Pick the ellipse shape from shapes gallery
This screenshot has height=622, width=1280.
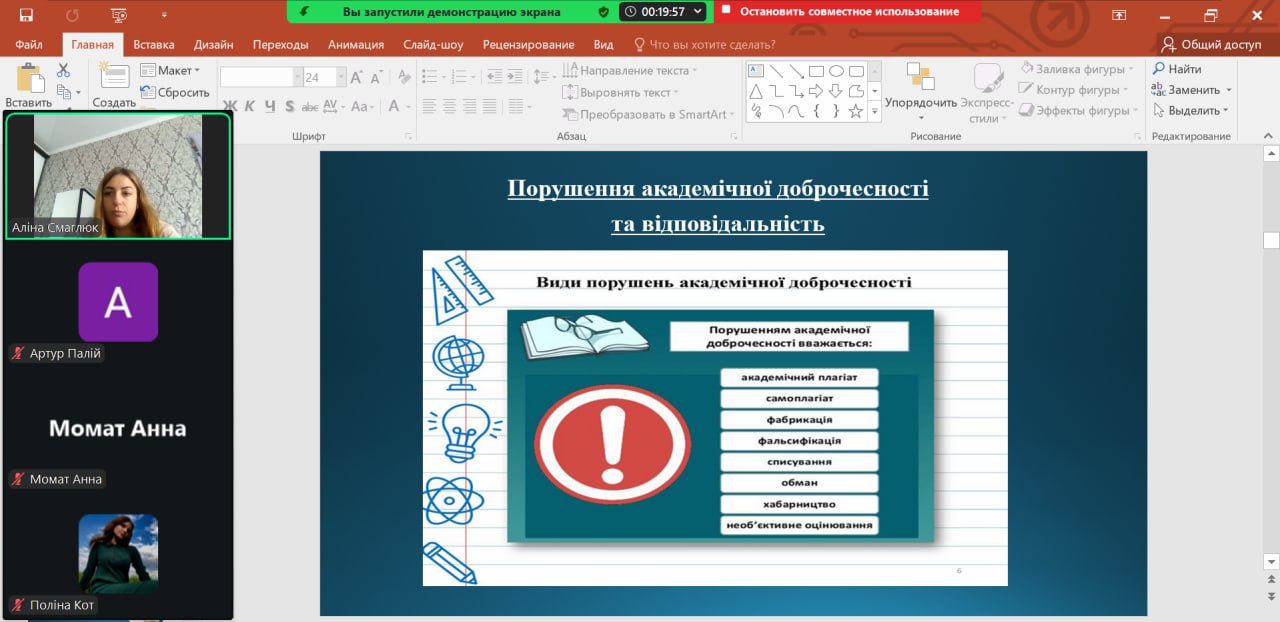click(x=836, y=71)
